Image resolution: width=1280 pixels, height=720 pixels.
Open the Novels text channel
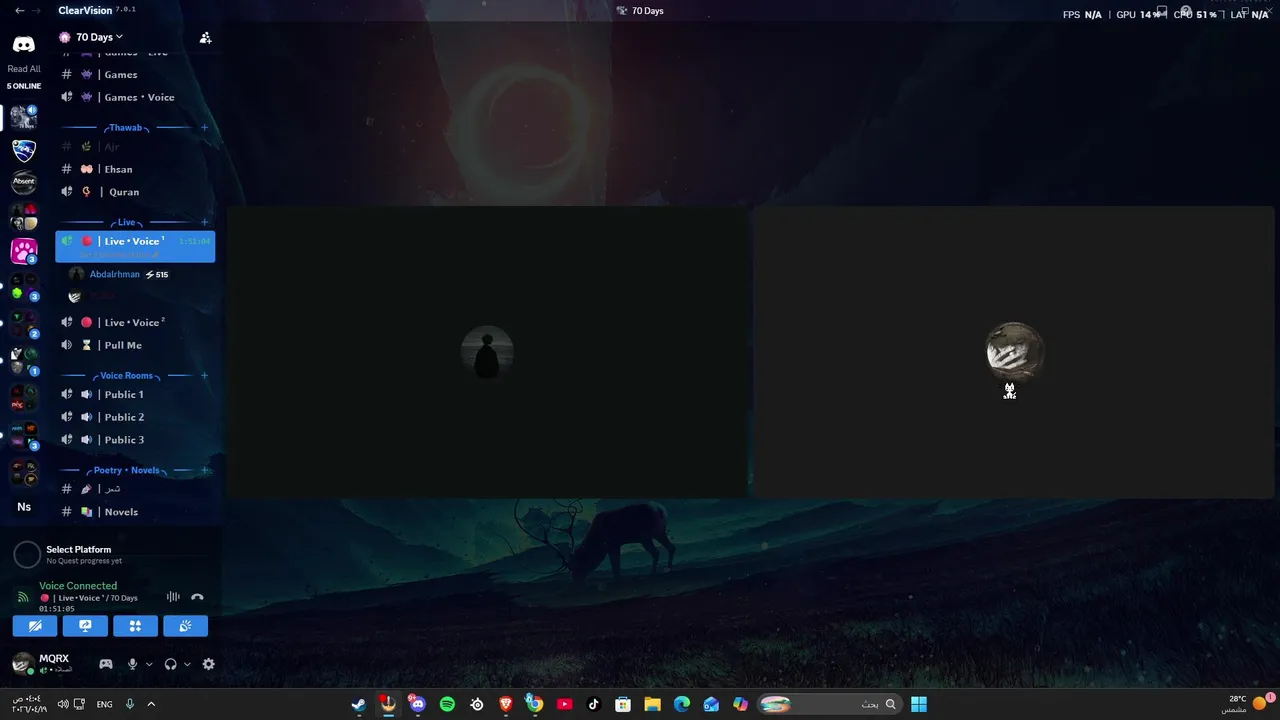(121, 512)
